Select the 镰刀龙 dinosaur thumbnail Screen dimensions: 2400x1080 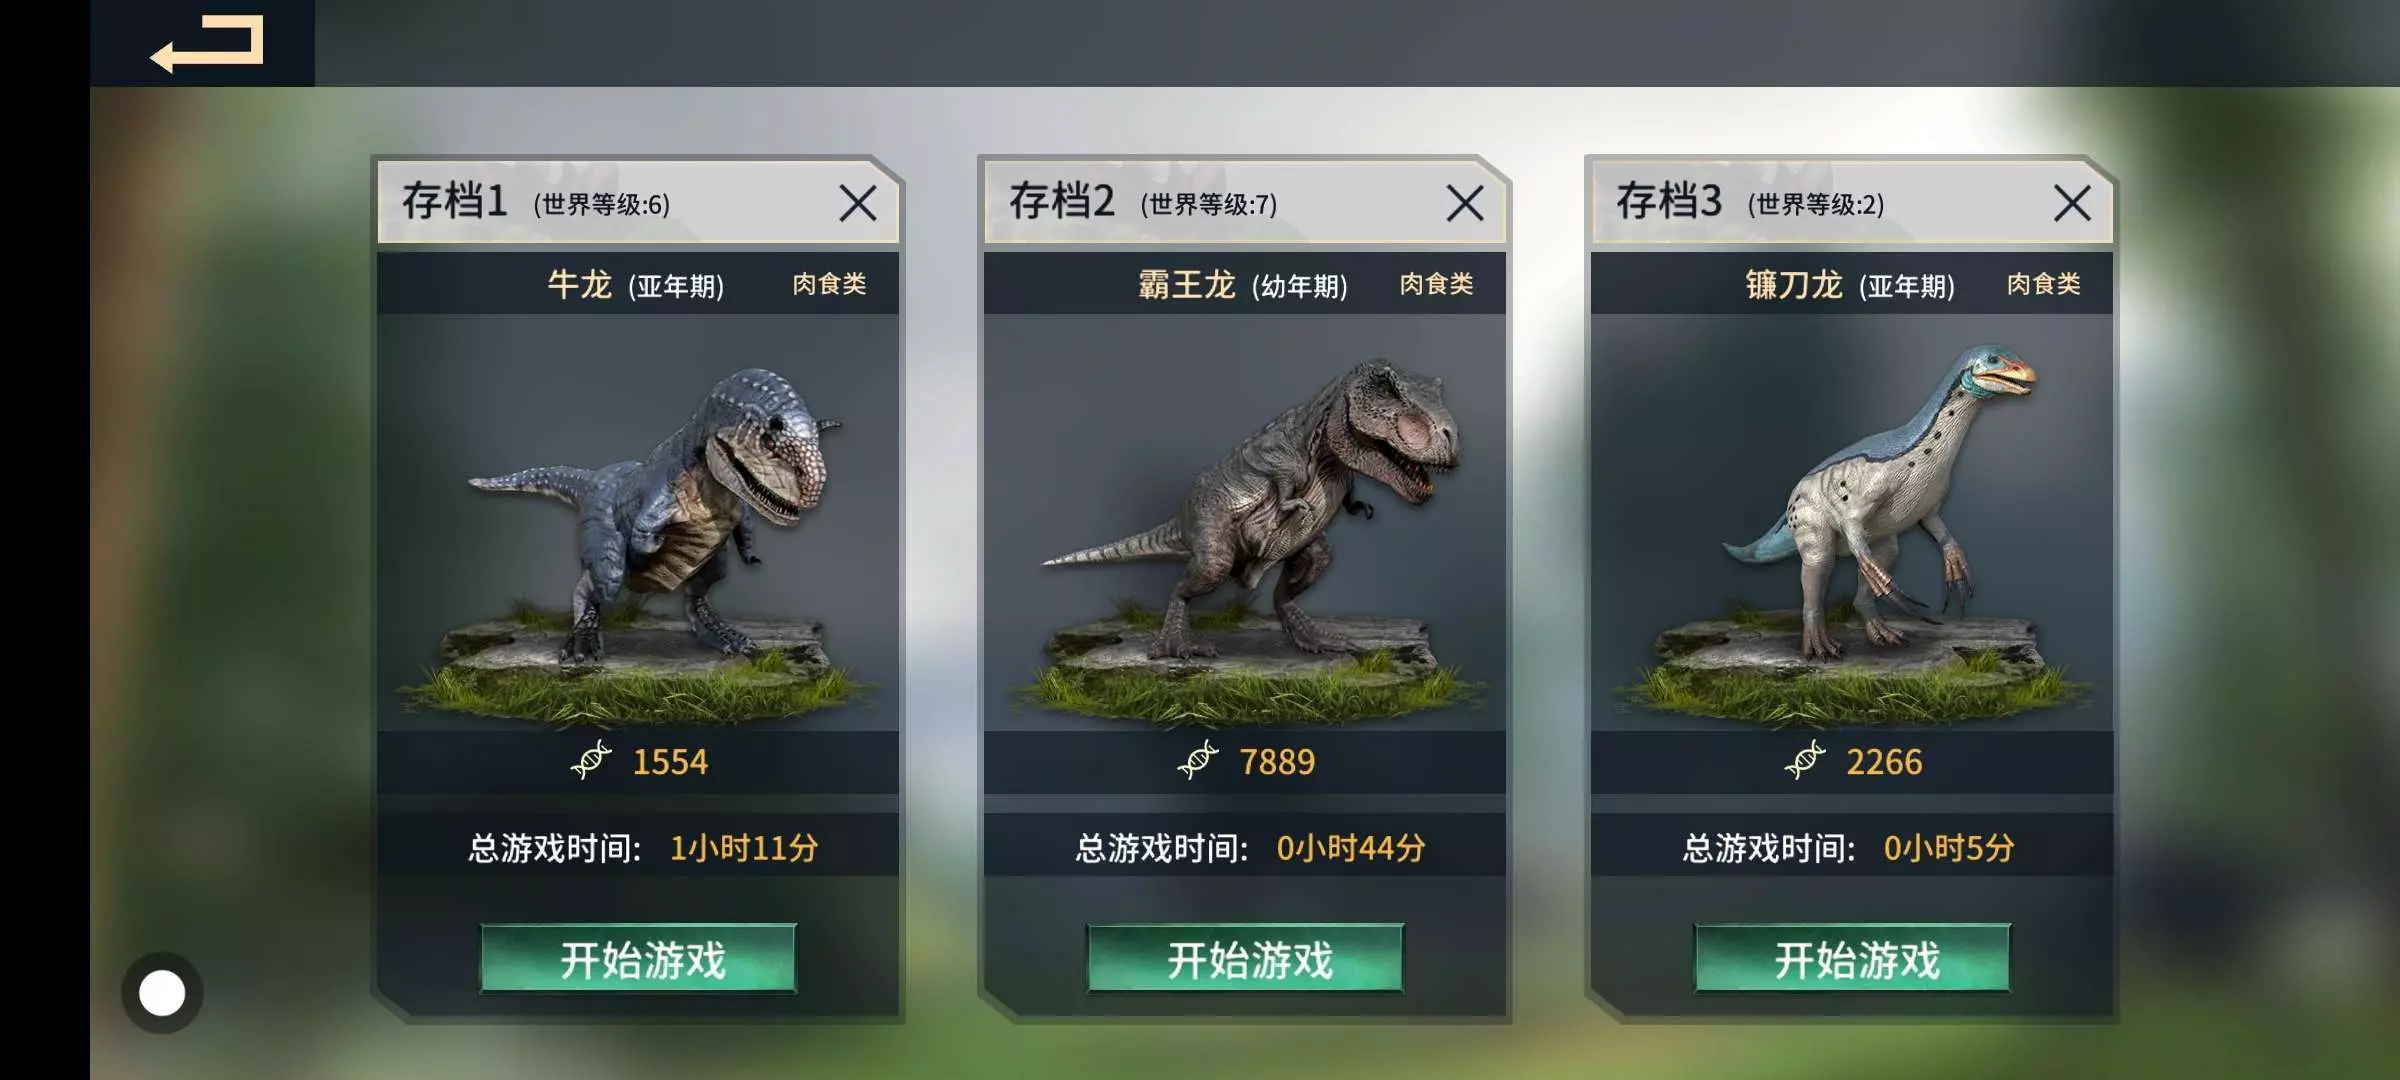pos(1852,522)
